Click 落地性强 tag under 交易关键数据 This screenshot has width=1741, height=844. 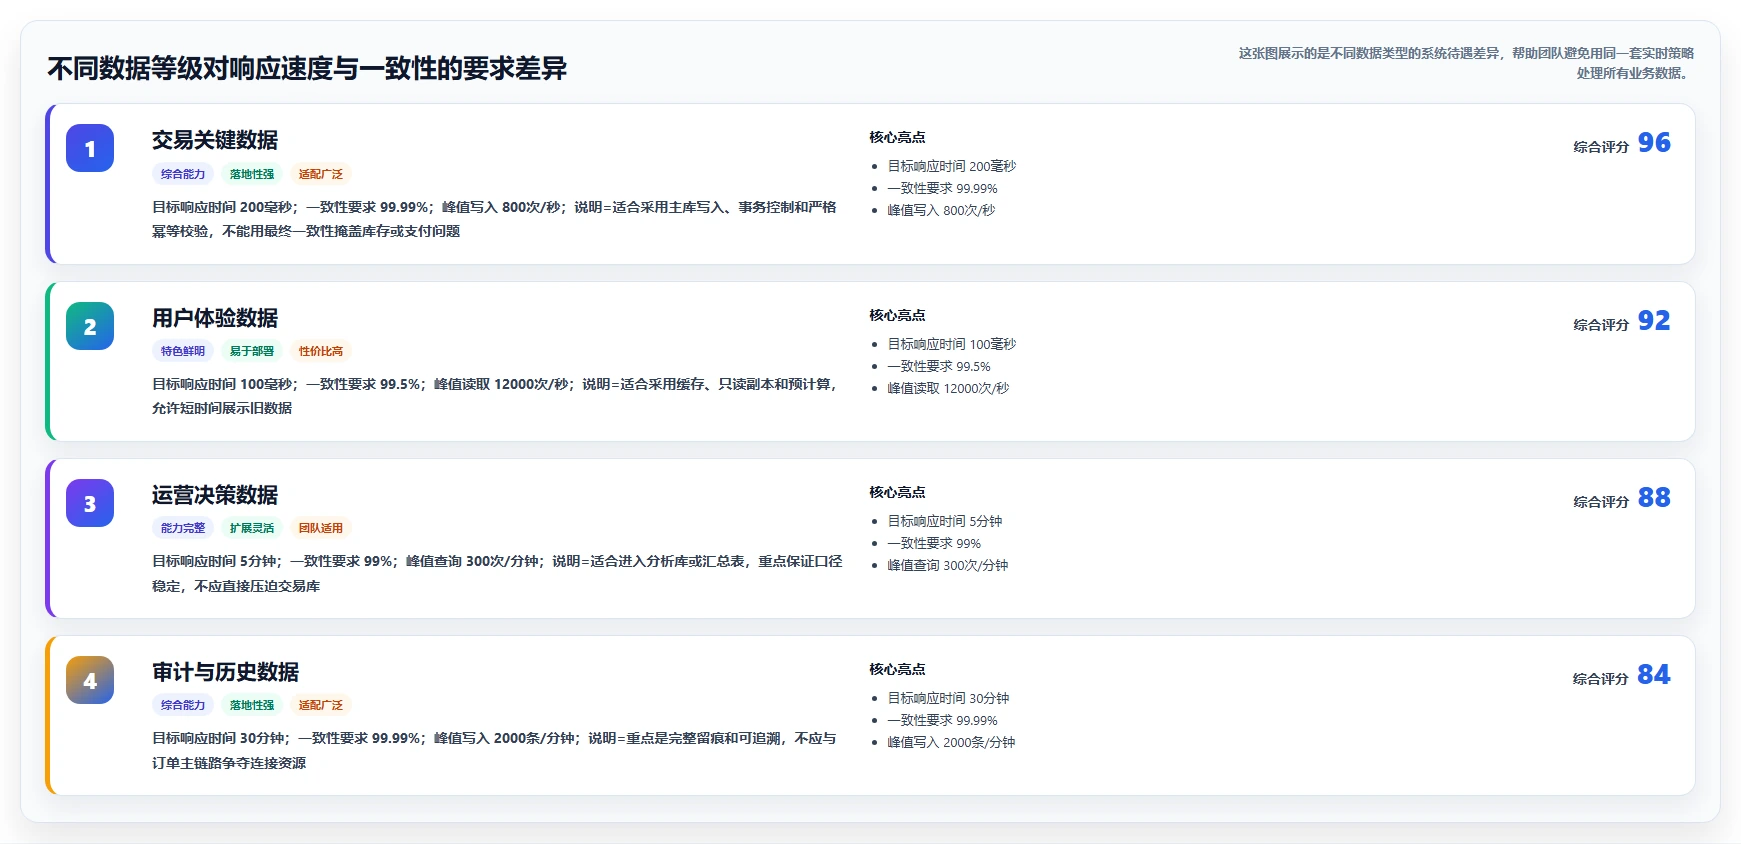click(252, 174)
